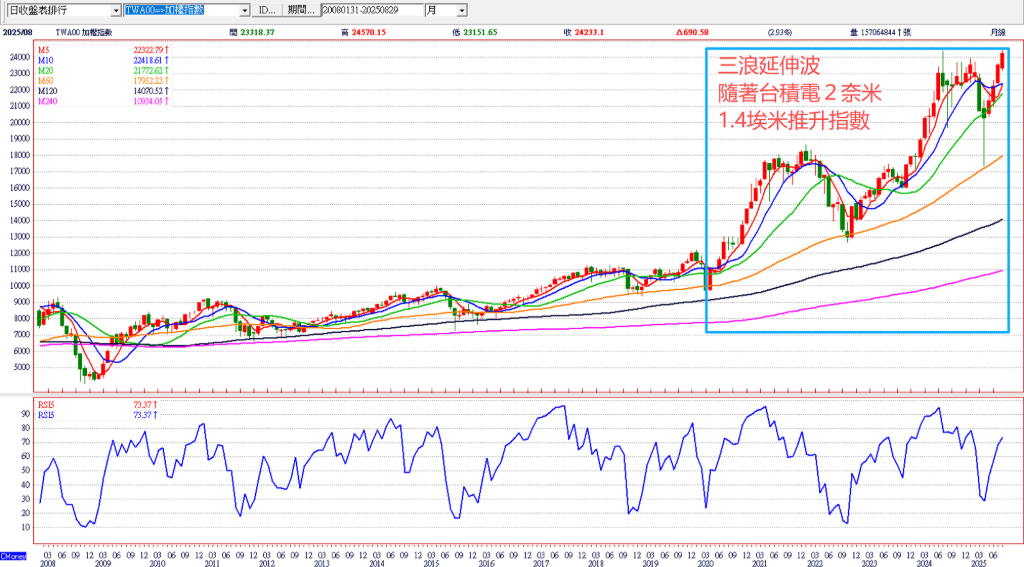Open the 月 period type dropdown

point(461,10)
